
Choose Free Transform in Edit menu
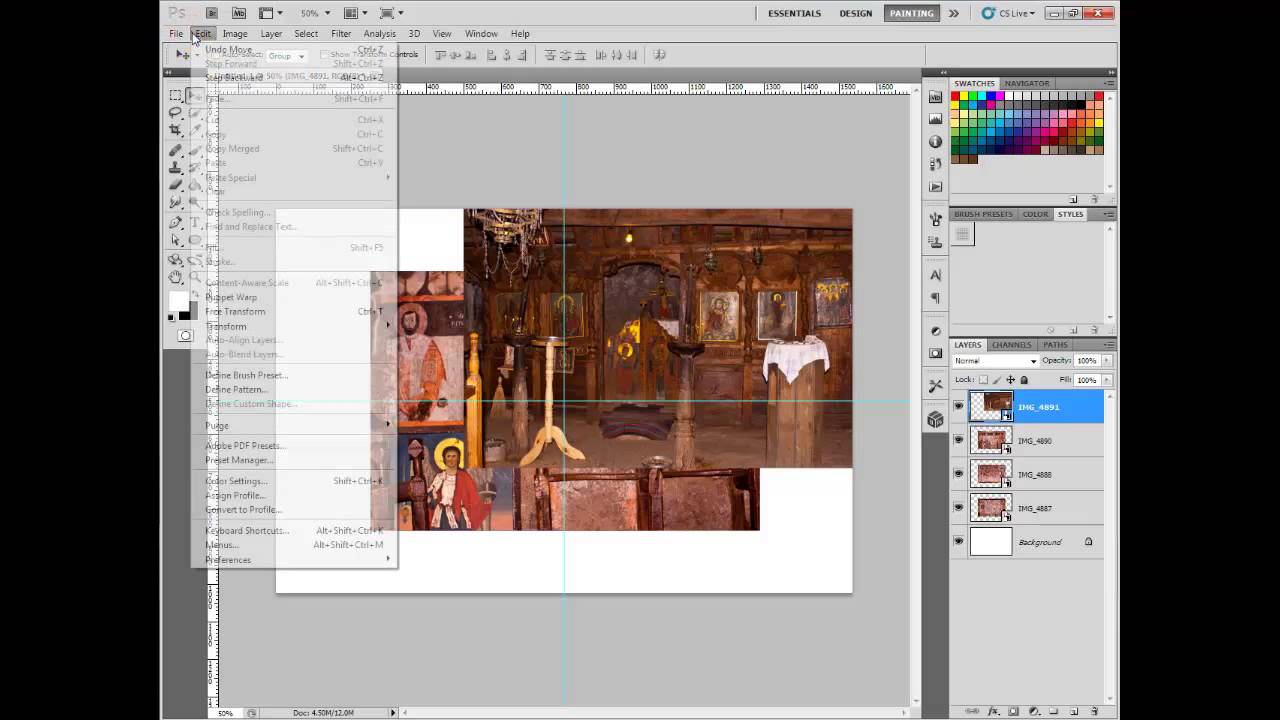click(x=235, y=311)
